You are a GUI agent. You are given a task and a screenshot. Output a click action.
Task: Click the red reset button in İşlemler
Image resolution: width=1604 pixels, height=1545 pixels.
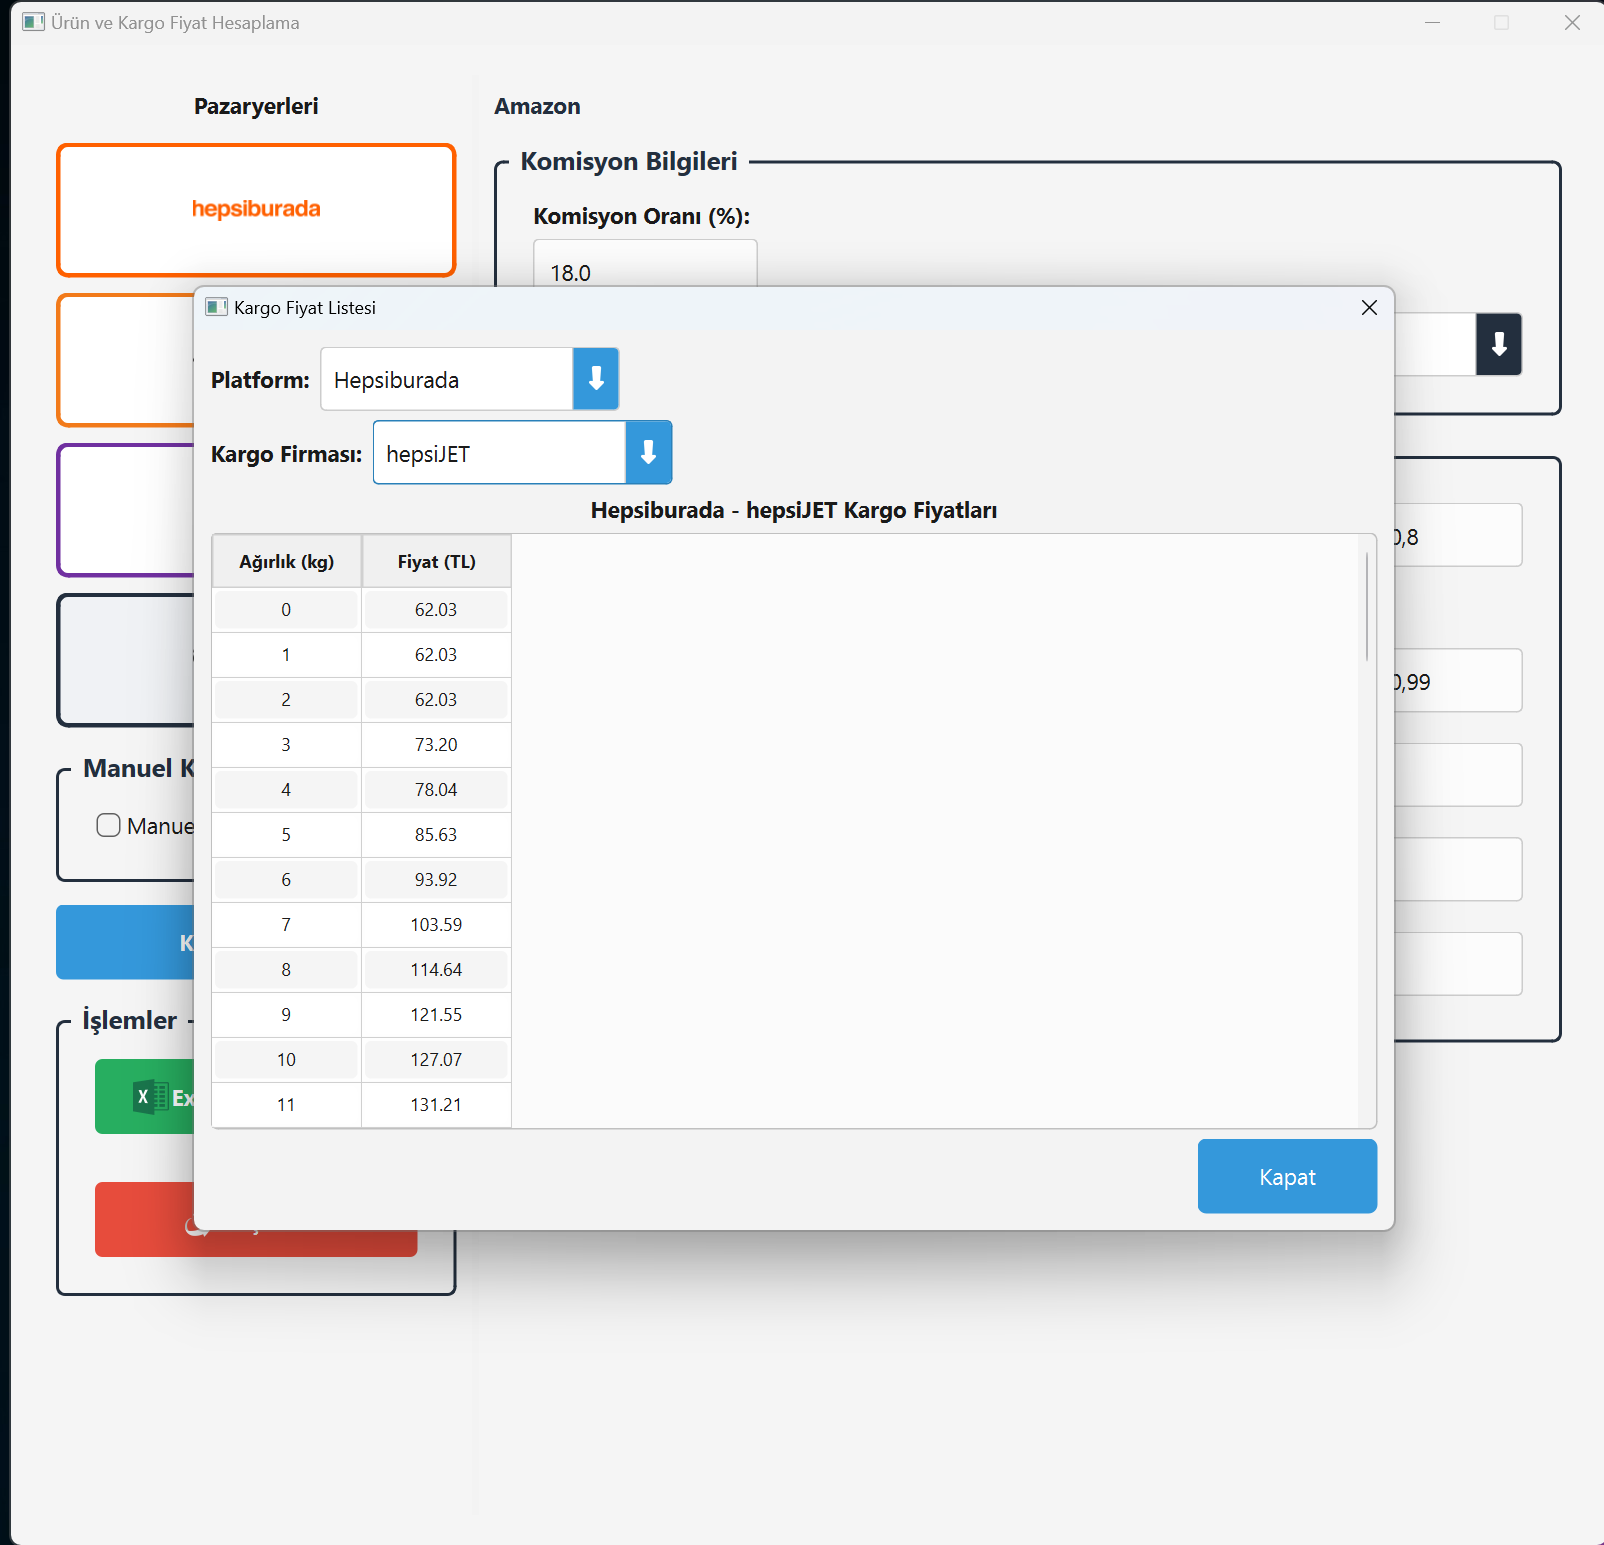click(256, 1220)
